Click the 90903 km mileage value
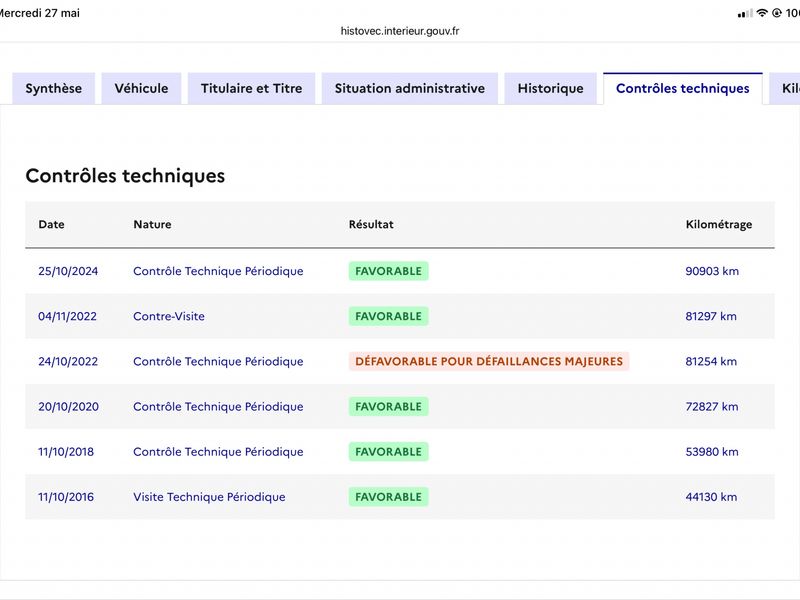The width and height of the screenshot is (800, 600). pos(712,271)
